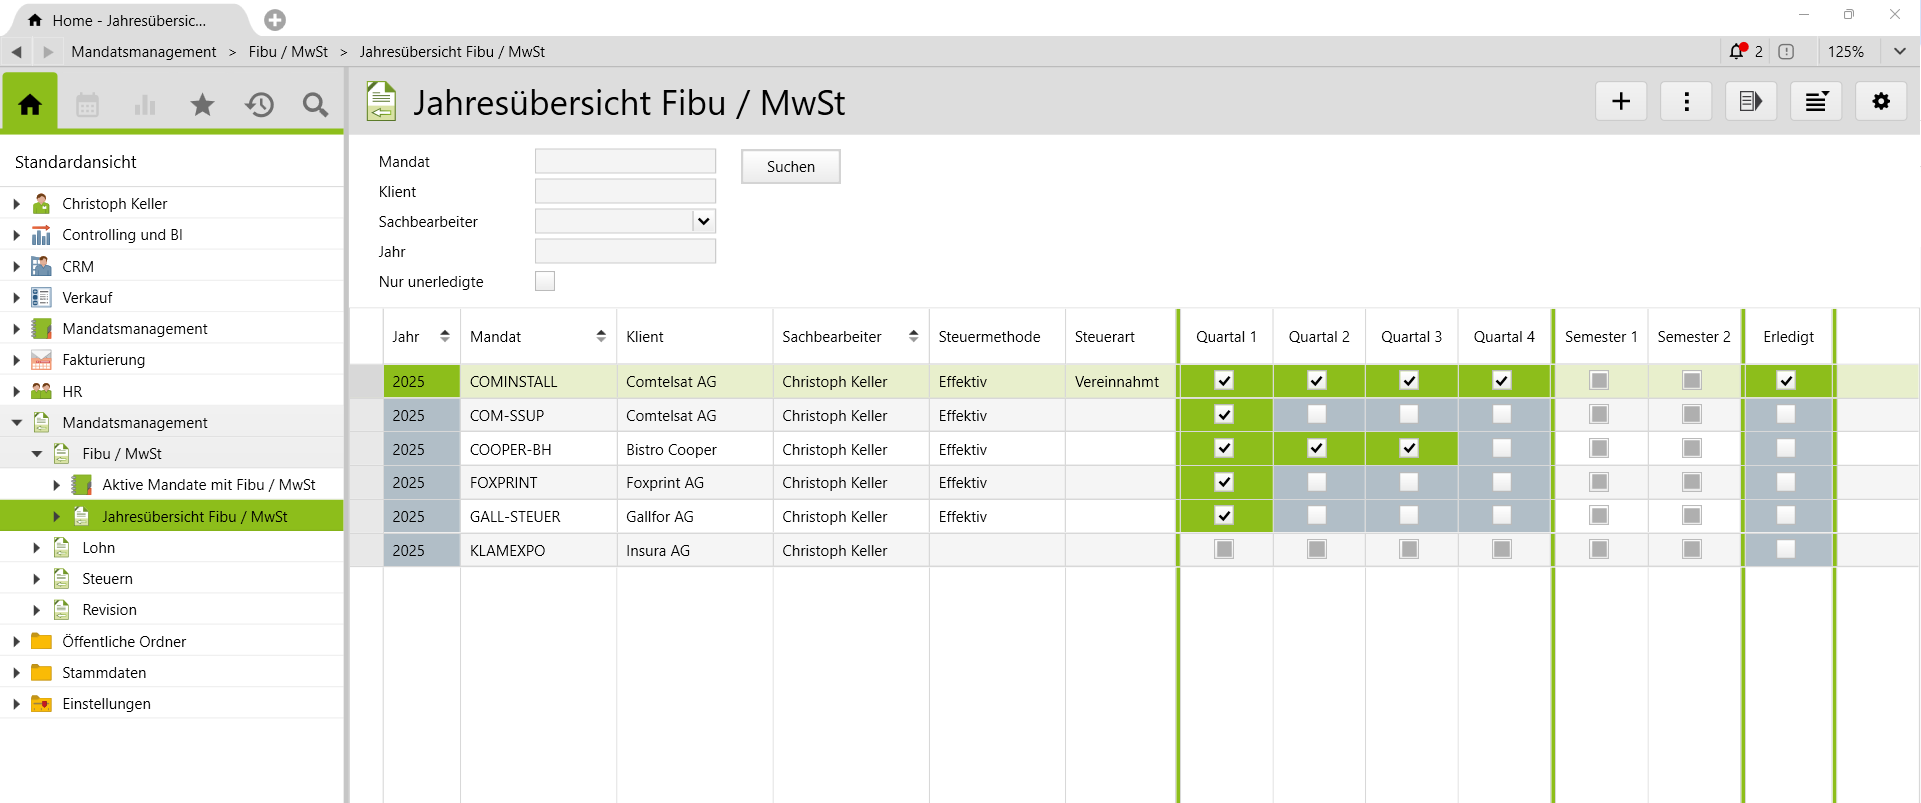Toggle Quartal 4 checkbox for COOPER-BH
Viewport: 1921px width, 803px height.
[1502, 448]
